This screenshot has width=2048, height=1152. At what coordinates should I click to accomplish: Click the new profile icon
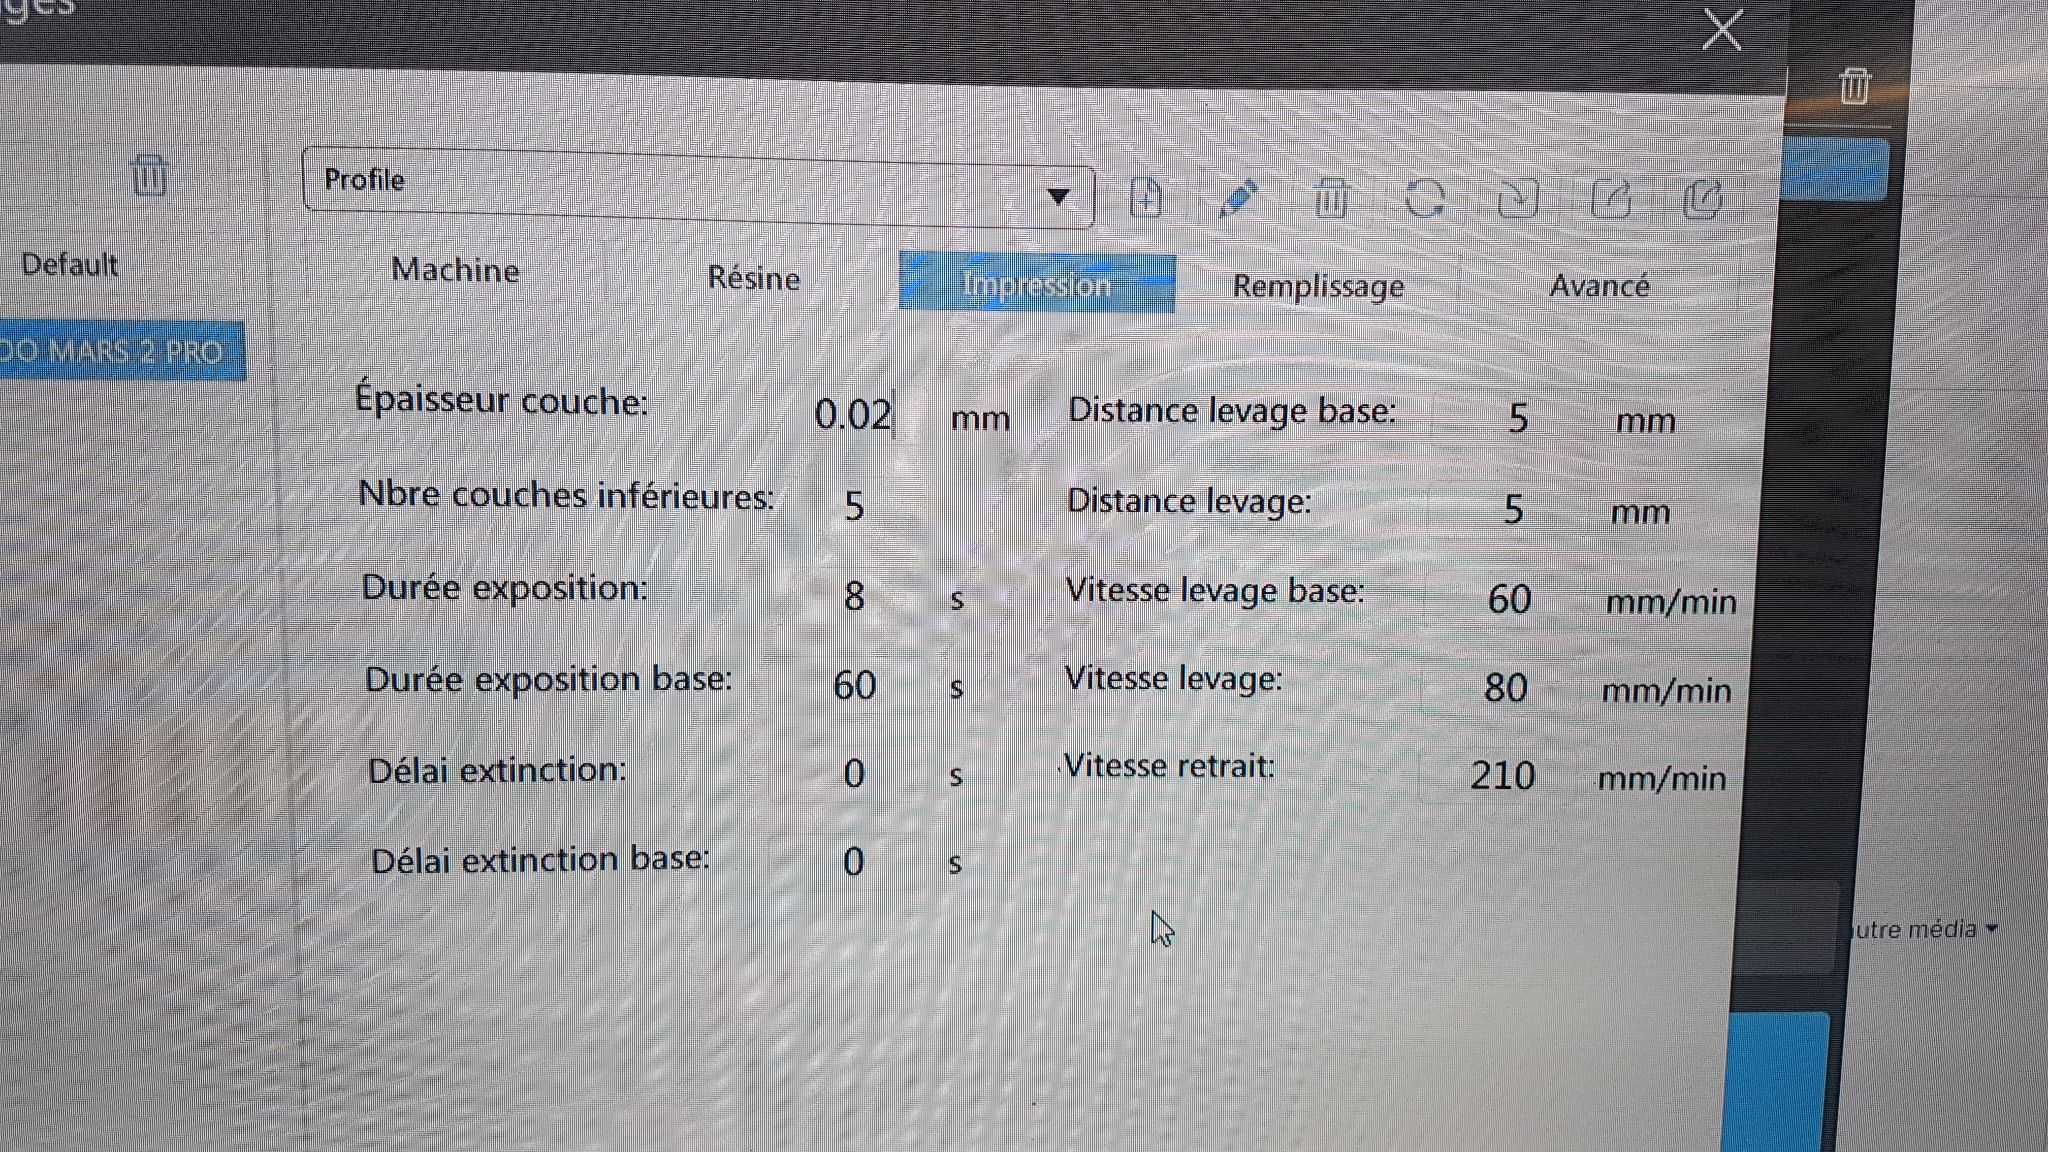click(1146, 197)
